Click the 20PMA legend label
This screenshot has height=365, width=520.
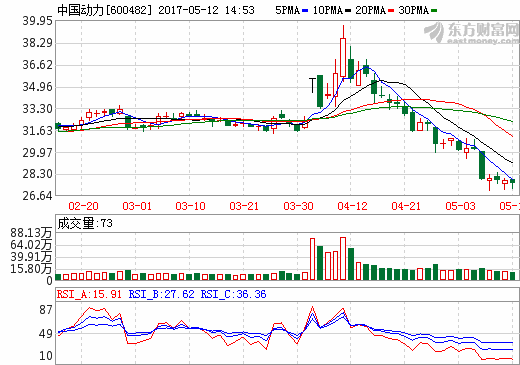tap(371, 10)
